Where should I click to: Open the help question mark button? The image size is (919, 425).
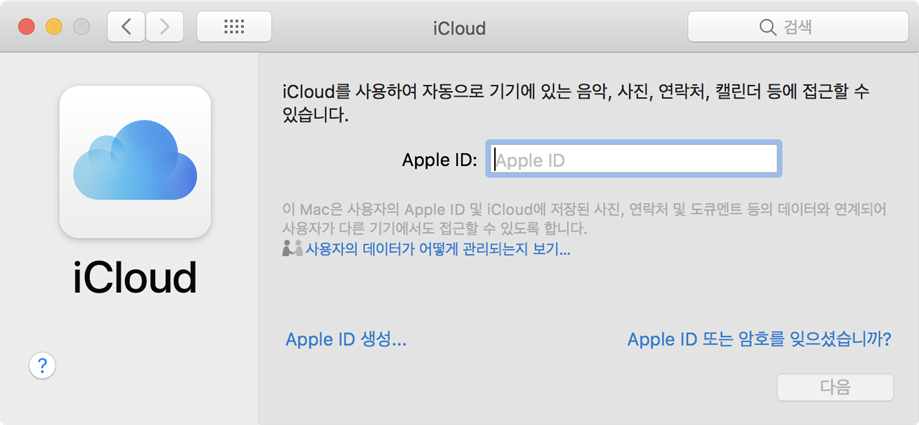tap(42, 366)
